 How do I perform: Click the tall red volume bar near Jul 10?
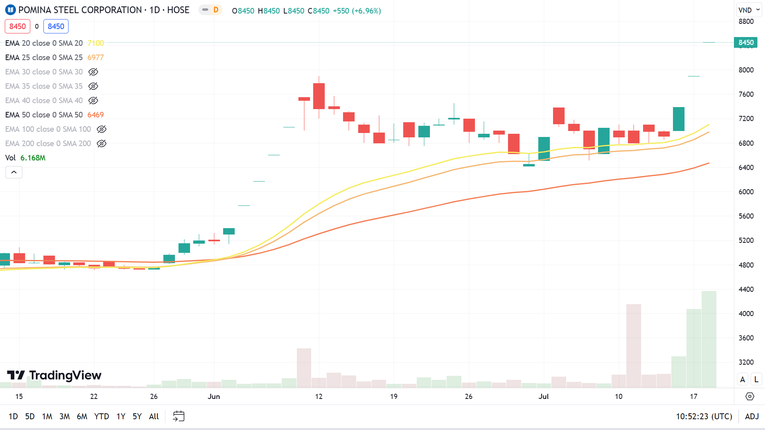633,346
